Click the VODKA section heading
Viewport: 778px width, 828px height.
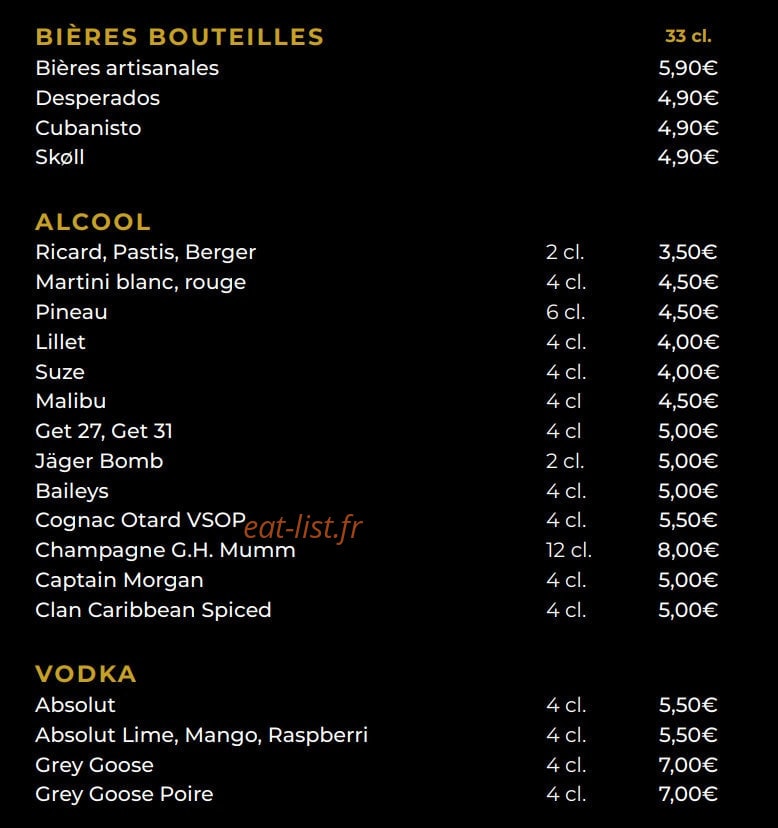(x=86, y=674)
